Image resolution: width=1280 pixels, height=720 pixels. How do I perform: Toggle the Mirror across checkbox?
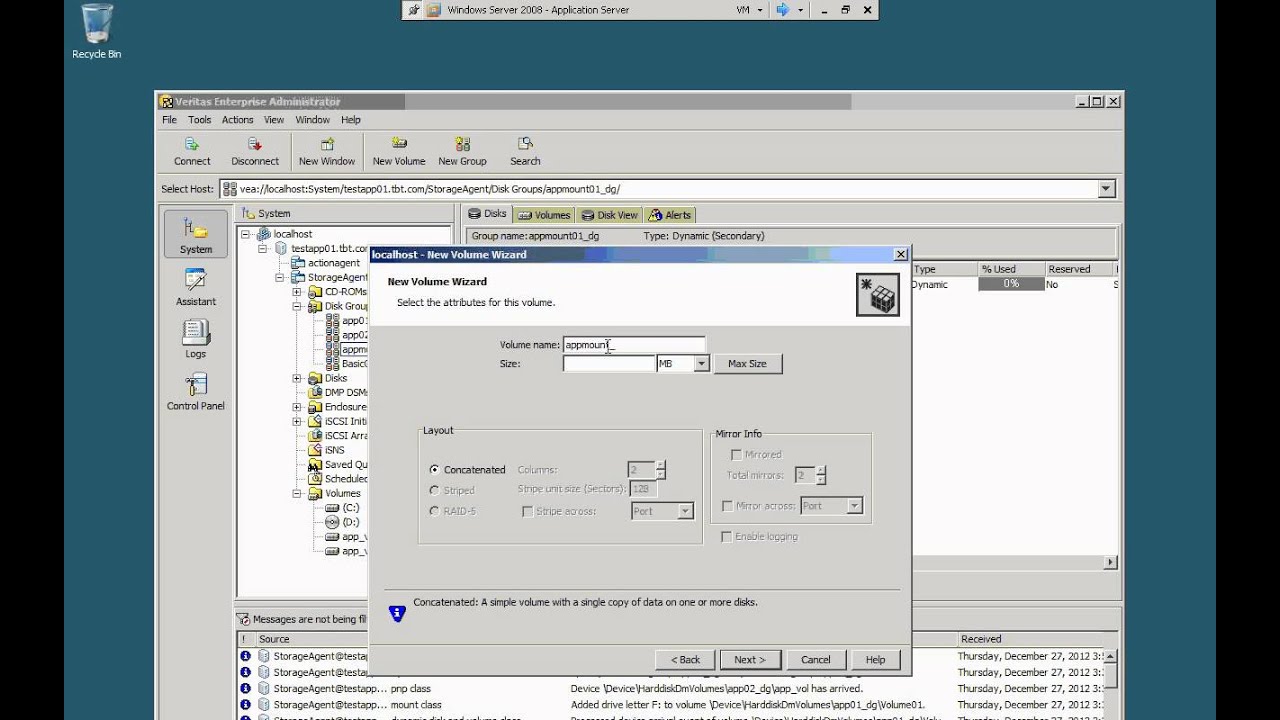[x=727, y=506]
